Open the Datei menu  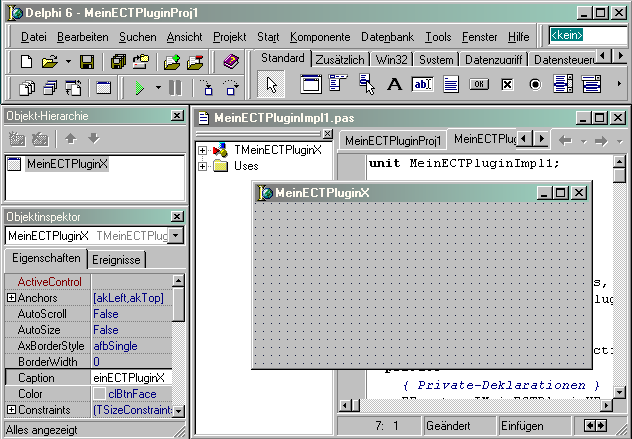point(34,37)
